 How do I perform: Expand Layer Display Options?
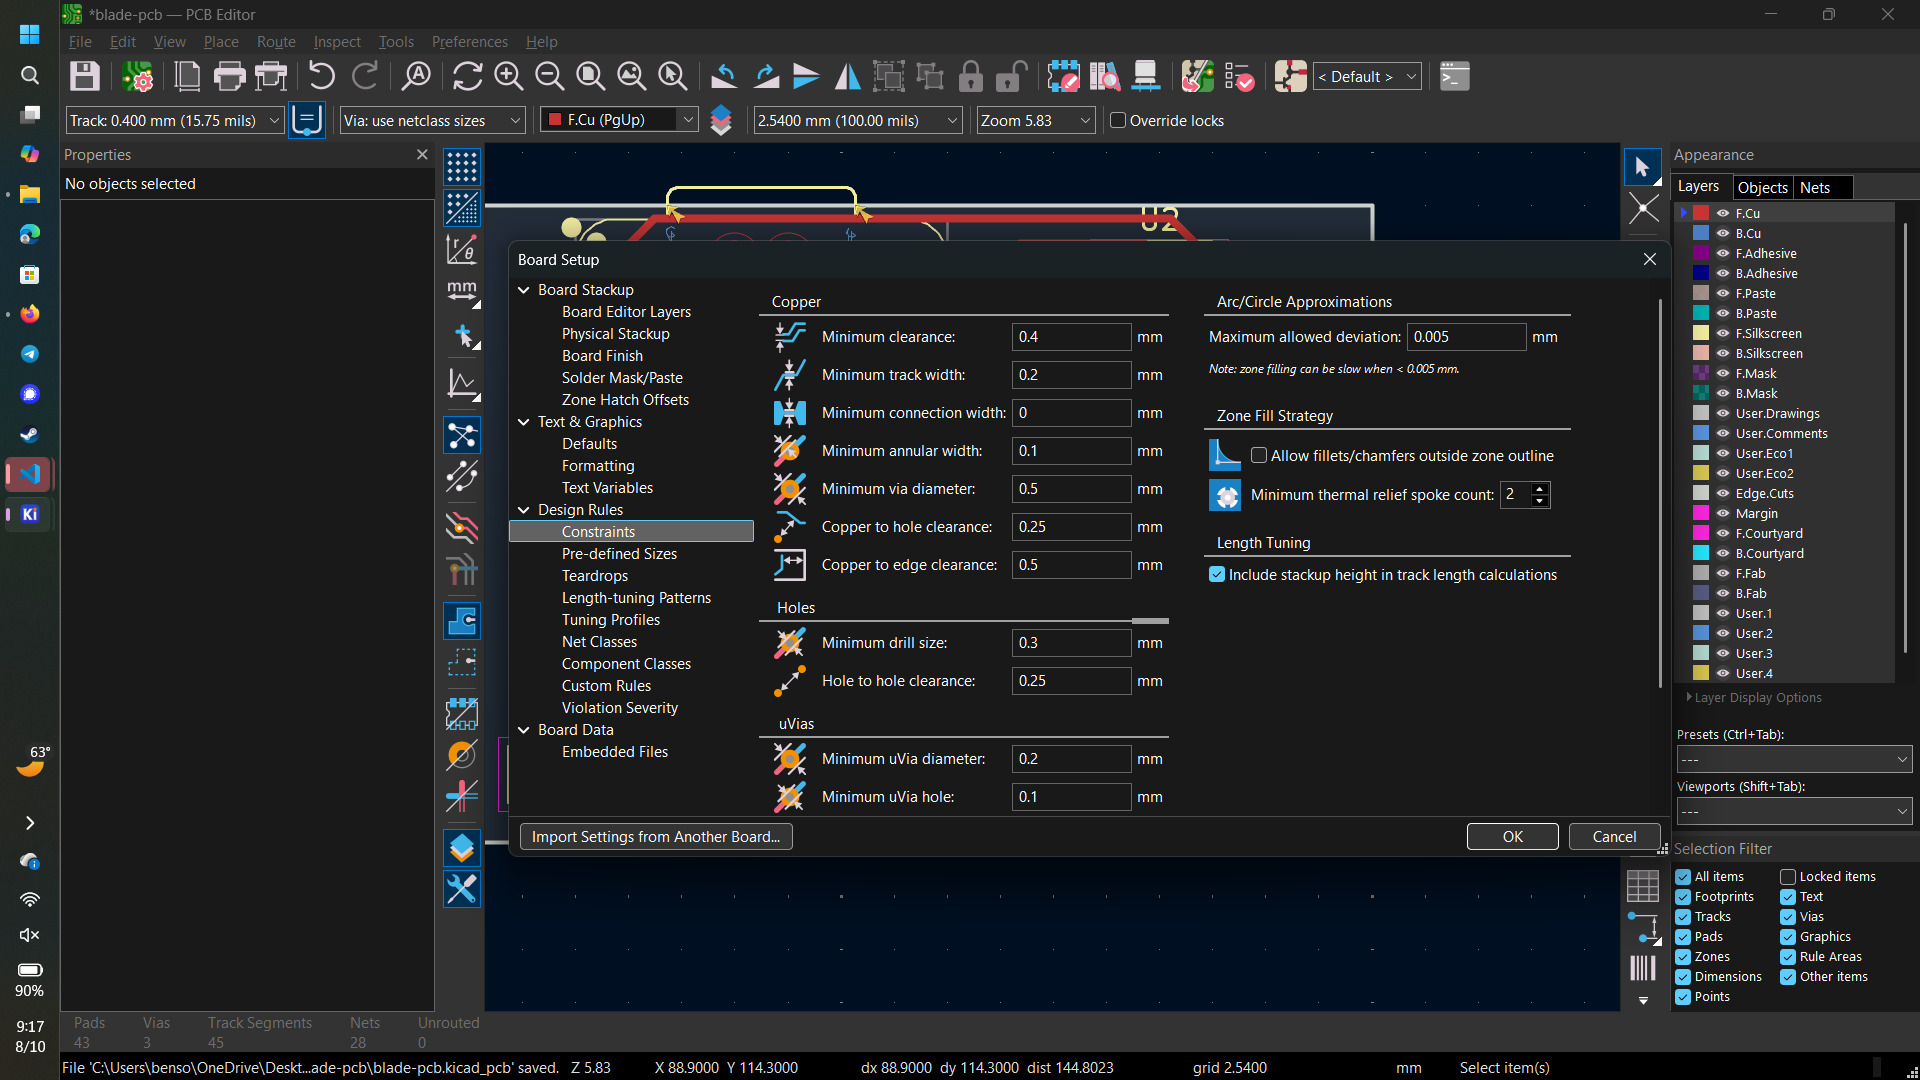pyautogui.click(x=1753, y=698)
